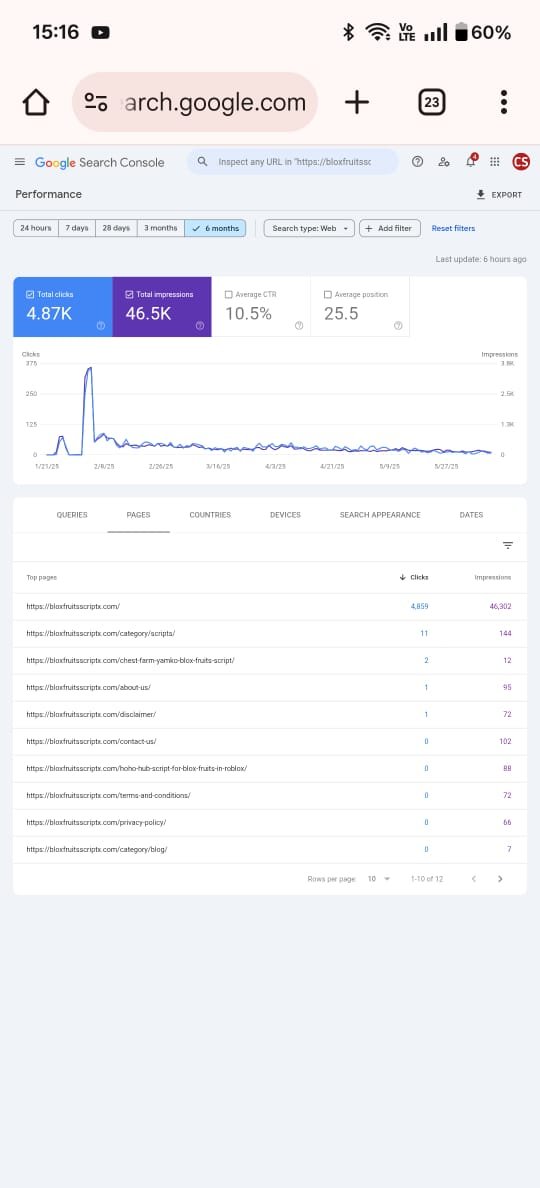The height and width of the screenshot is (1188, 540).
Task: Tap the browser home icon
Action: 36,102
